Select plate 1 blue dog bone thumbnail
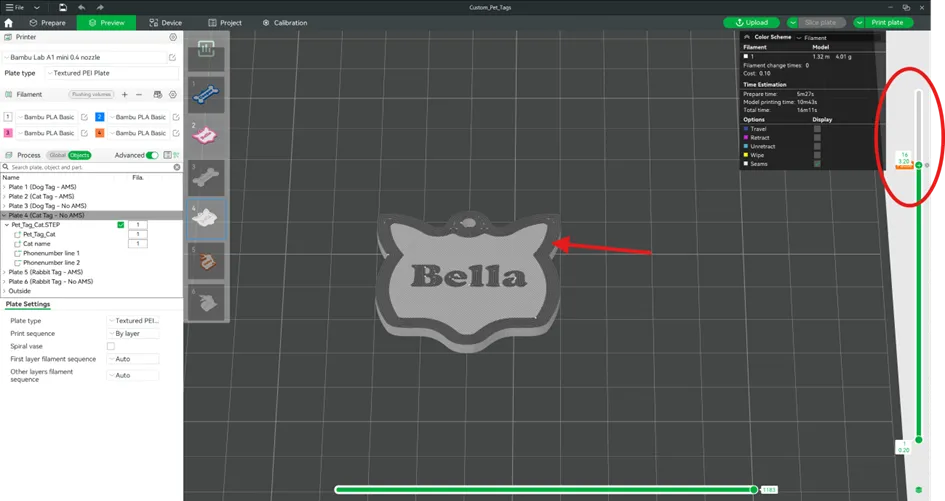 pyautogui.click(x=206, y=95)
